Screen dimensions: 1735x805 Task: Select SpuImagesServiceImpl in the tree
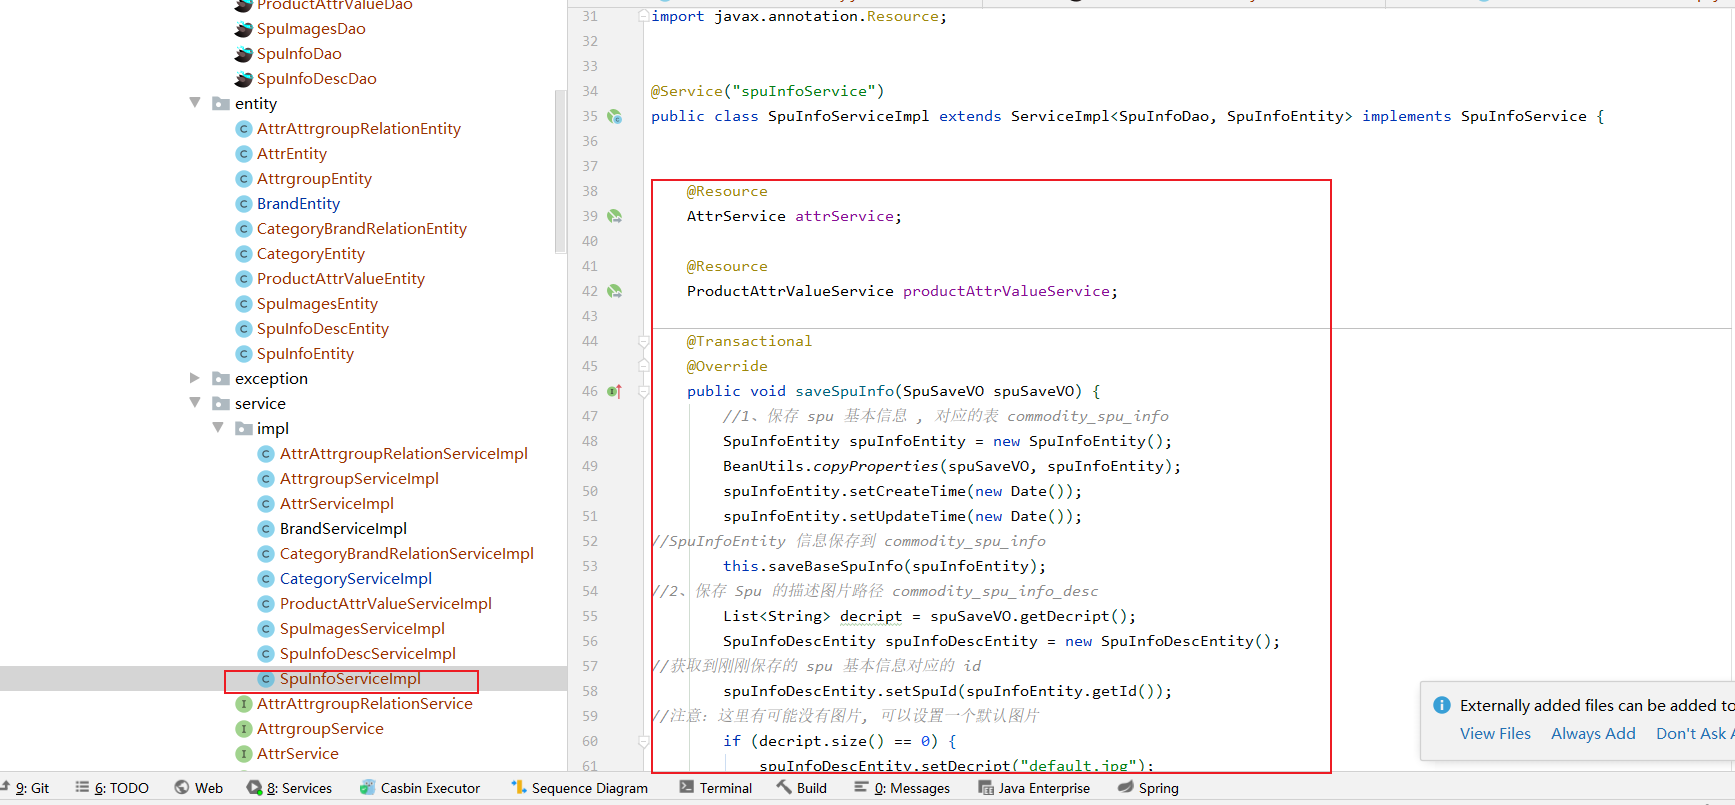(x=362, y=629)
